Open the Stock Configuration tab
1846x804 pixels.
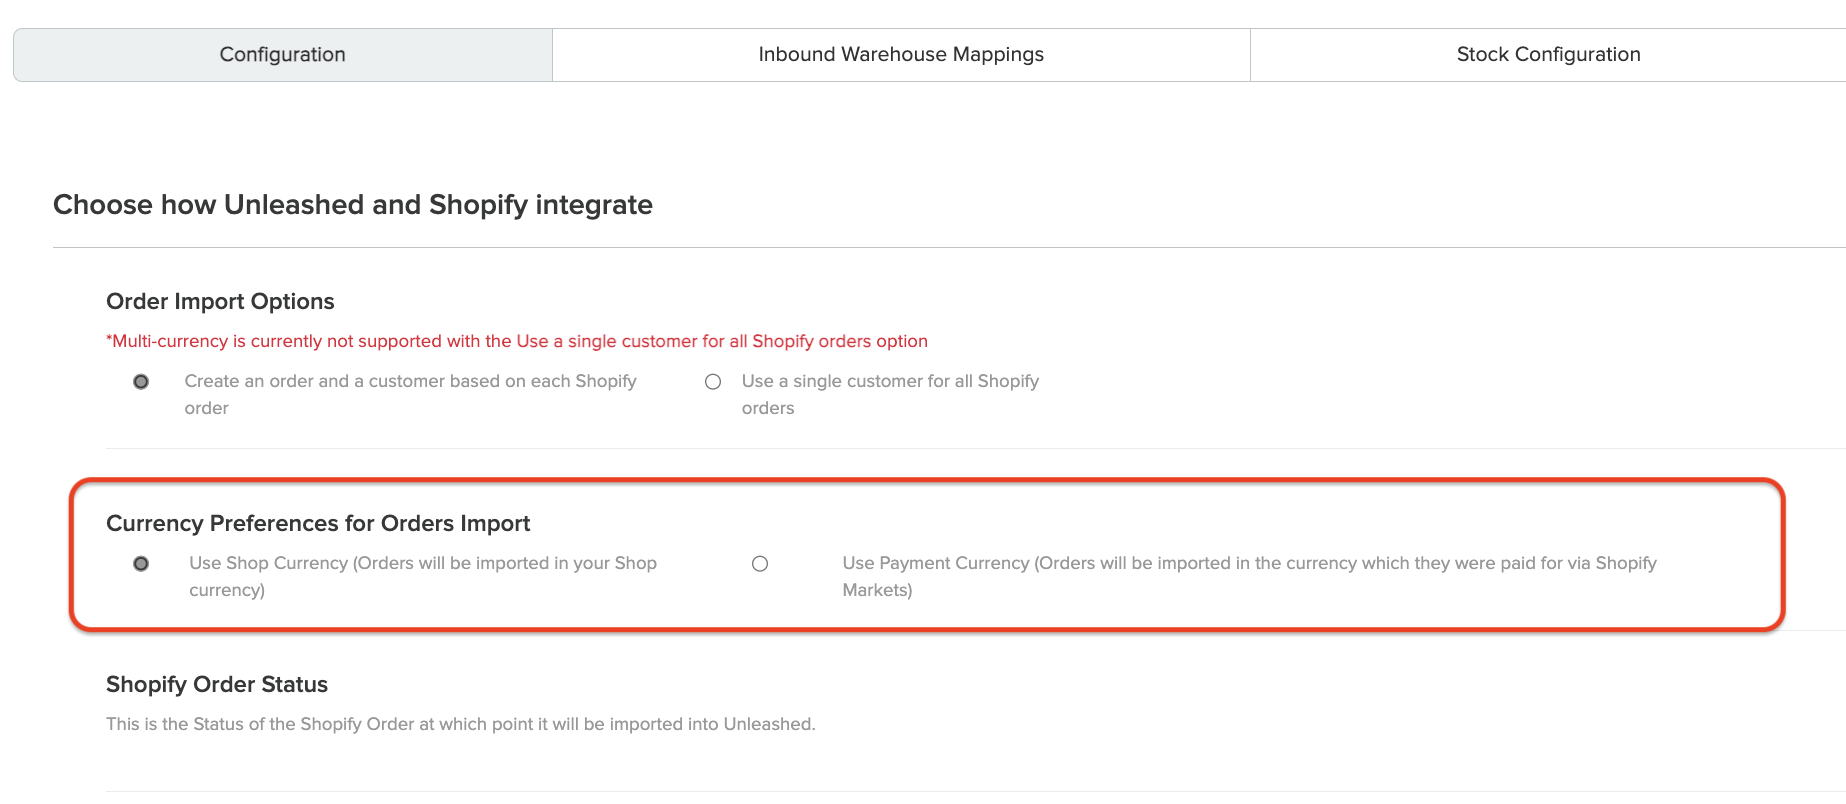coord(1548,55)
